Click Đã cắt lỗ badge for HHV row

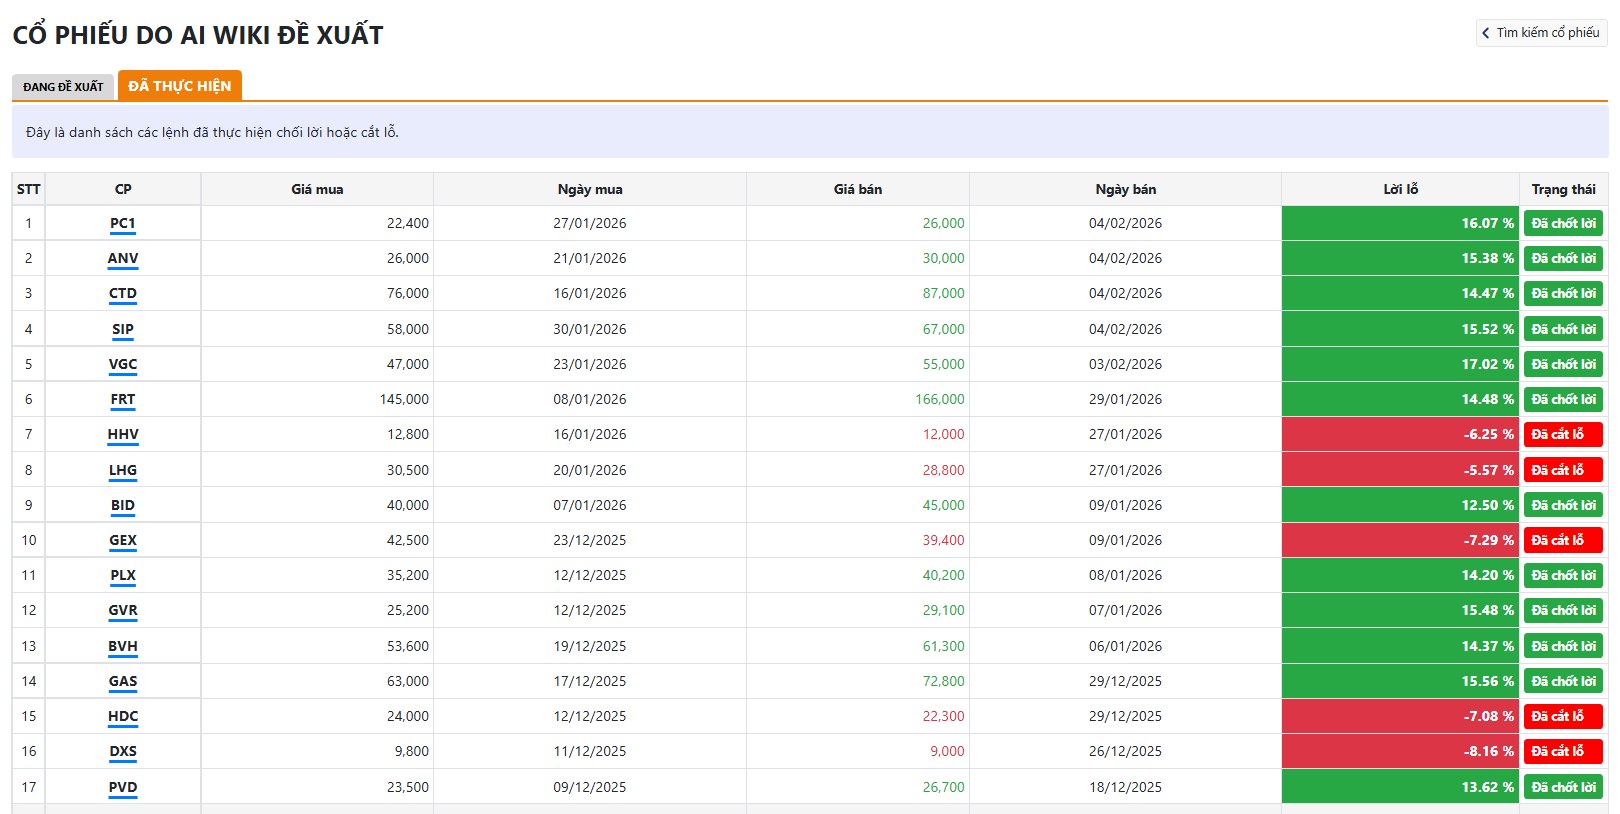pyautogui.click(x=1563, y=434)
